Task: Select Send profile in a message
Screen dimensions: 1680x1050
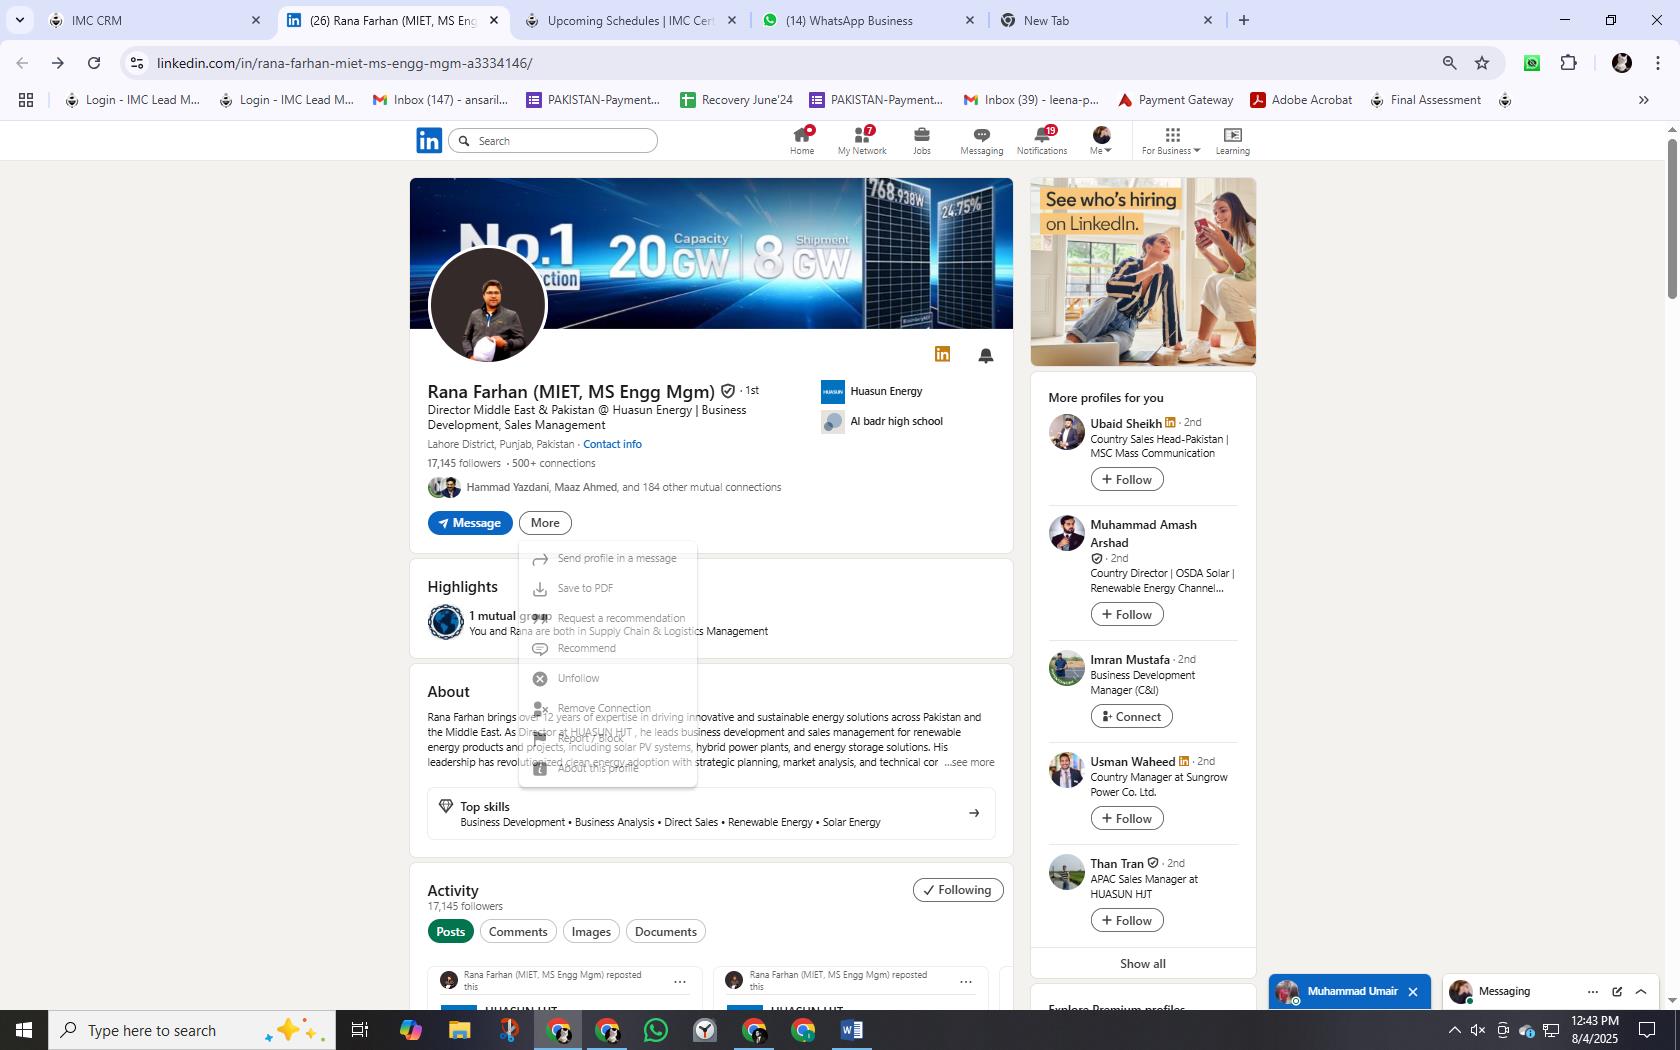Action: [608, 558]
